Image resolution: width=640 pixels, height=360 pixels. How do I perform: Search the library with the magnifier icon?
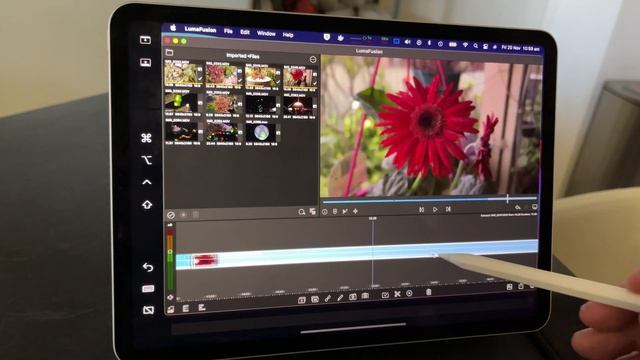(302, 212)
